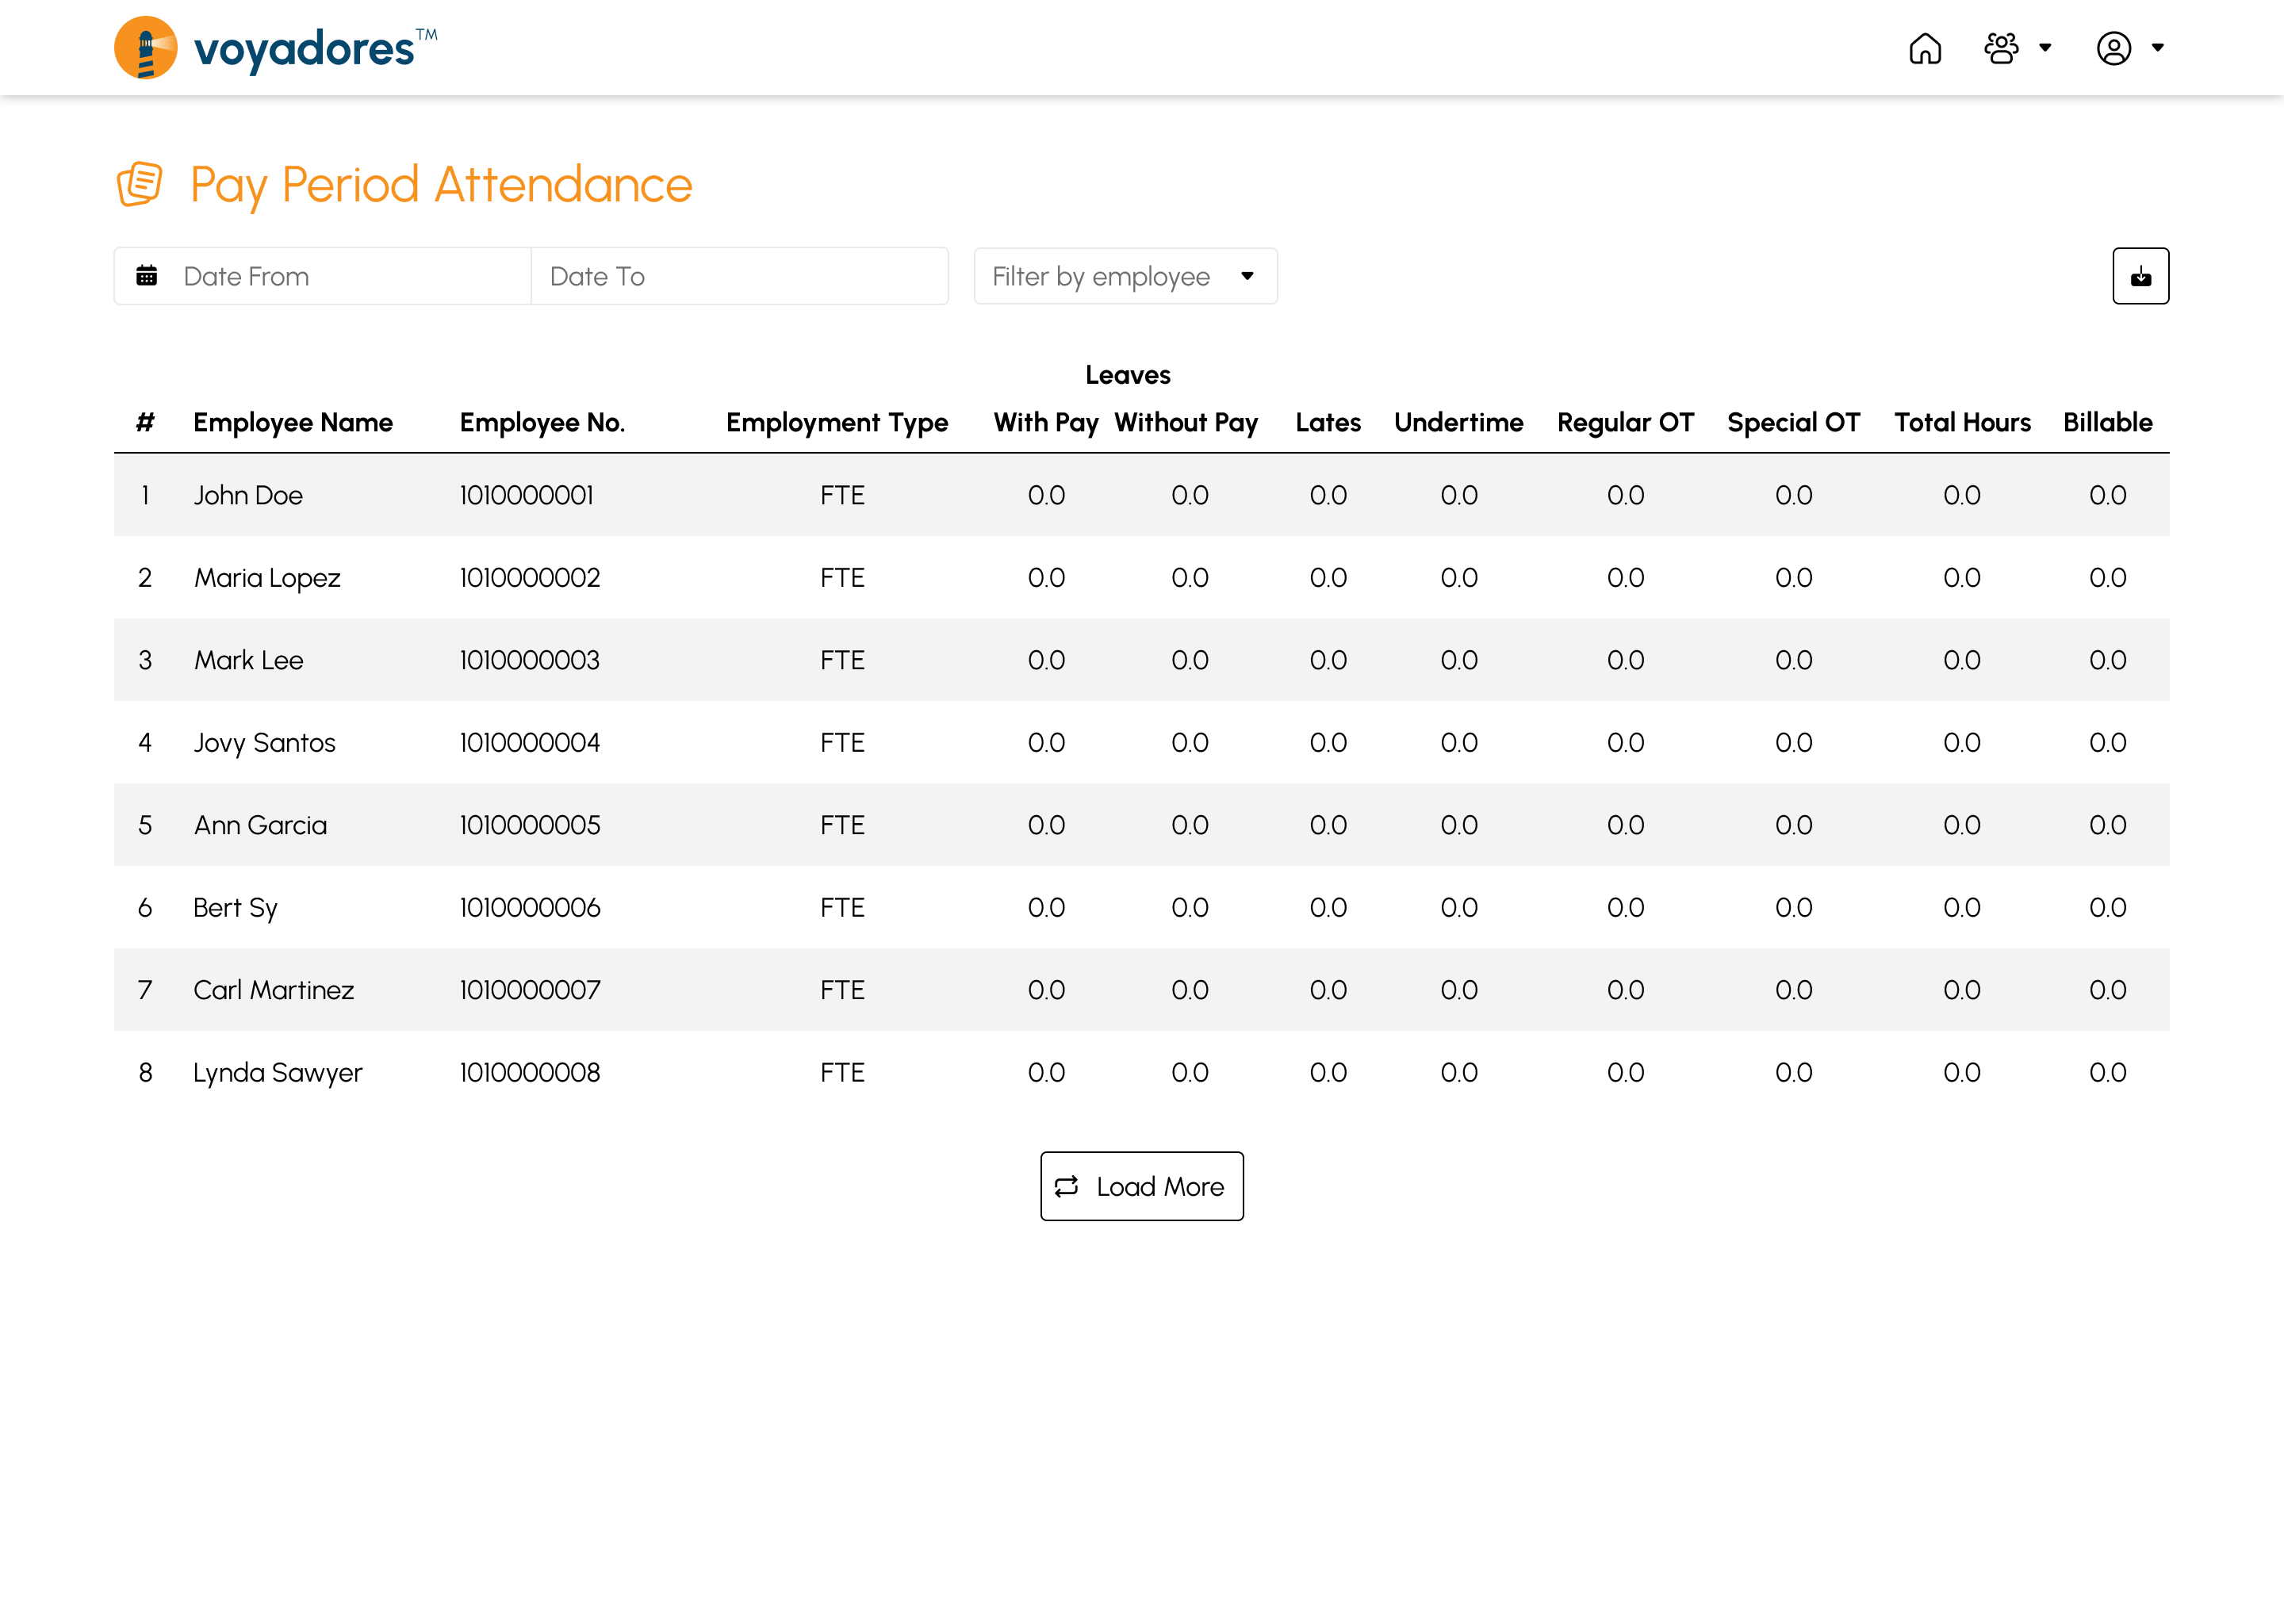
Task: Click FTE in Lynda Sawyer's row
Action: click(x=842, y=1073)
